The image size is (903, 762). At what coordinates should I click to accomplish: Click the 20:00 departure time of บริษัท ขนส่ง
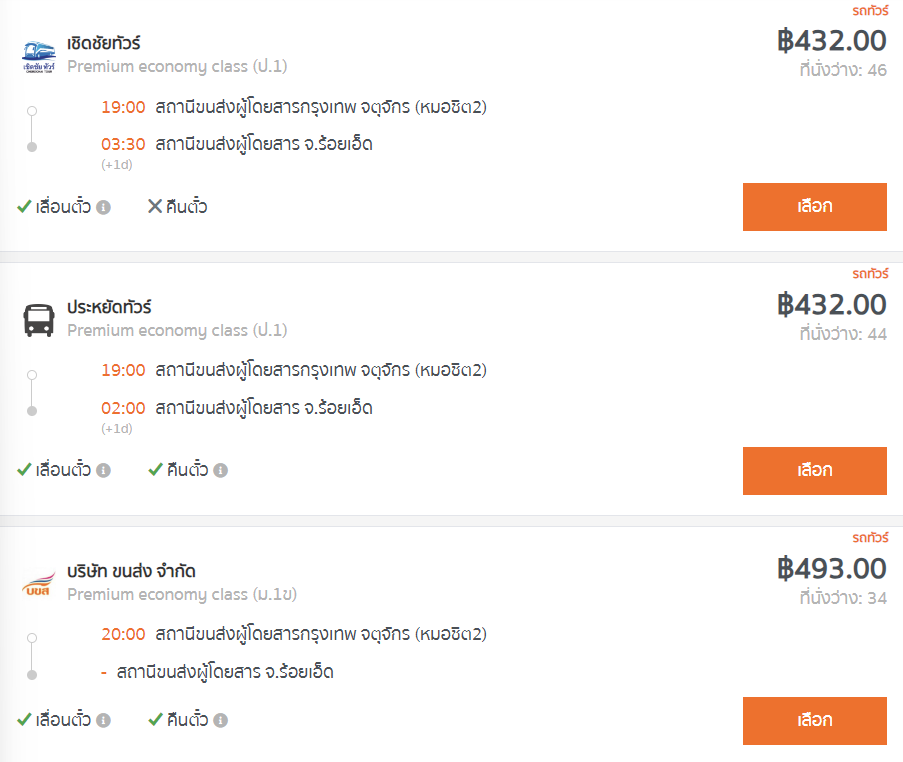pos(123,634)
